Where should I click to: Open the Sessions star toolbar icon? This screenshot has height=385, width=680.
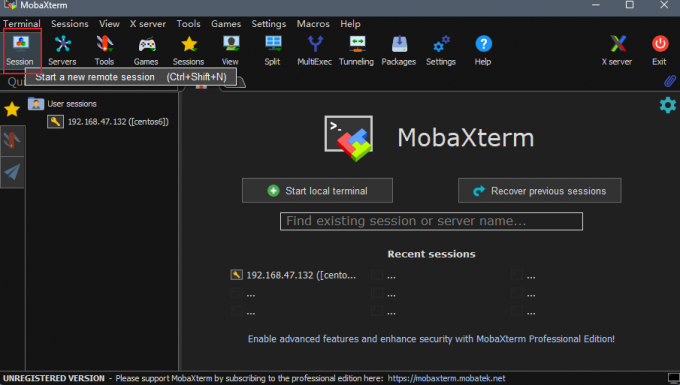(188, 50)
